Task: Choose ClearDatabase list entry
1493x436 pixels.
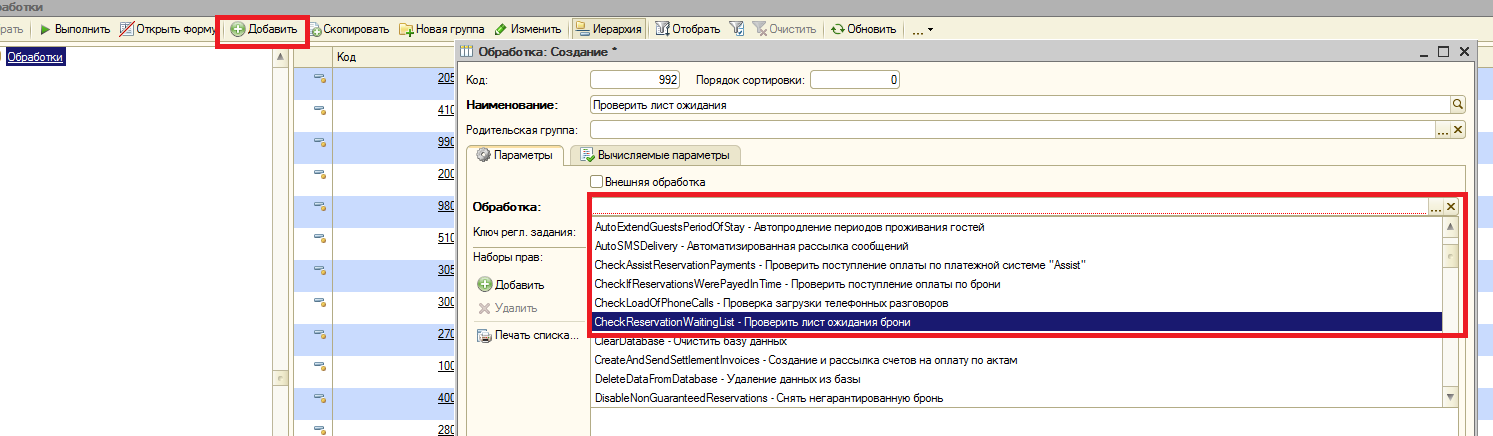Action: click(1016, 341)
